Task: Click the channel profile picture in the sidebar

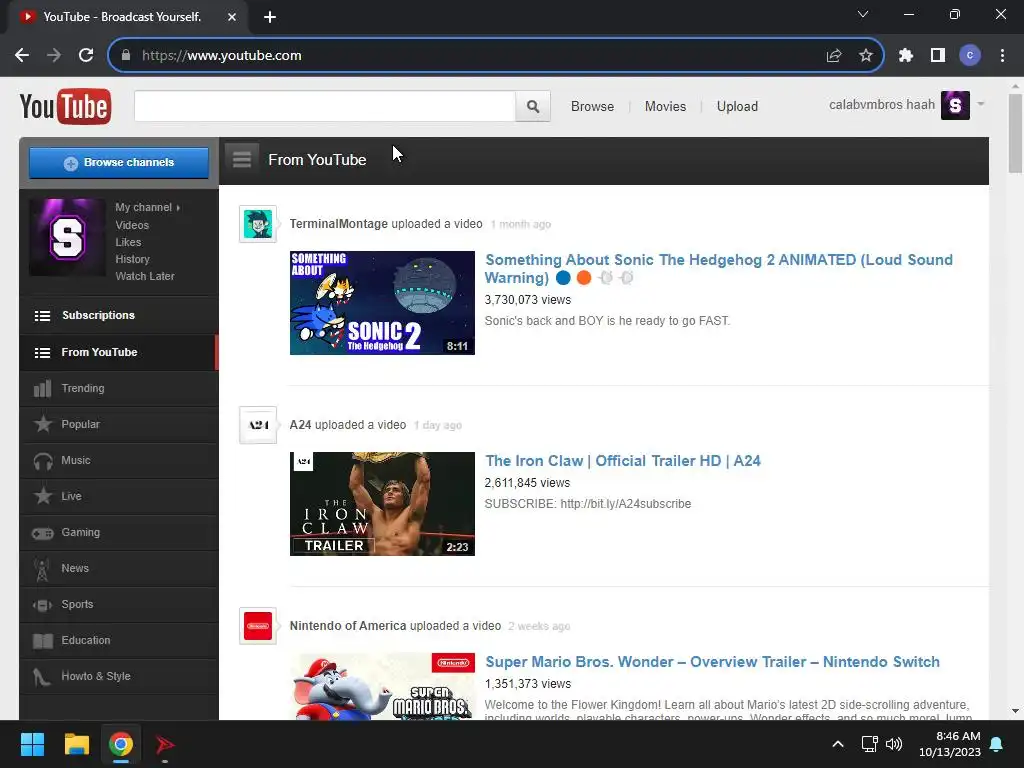Action: pos(67,238)
